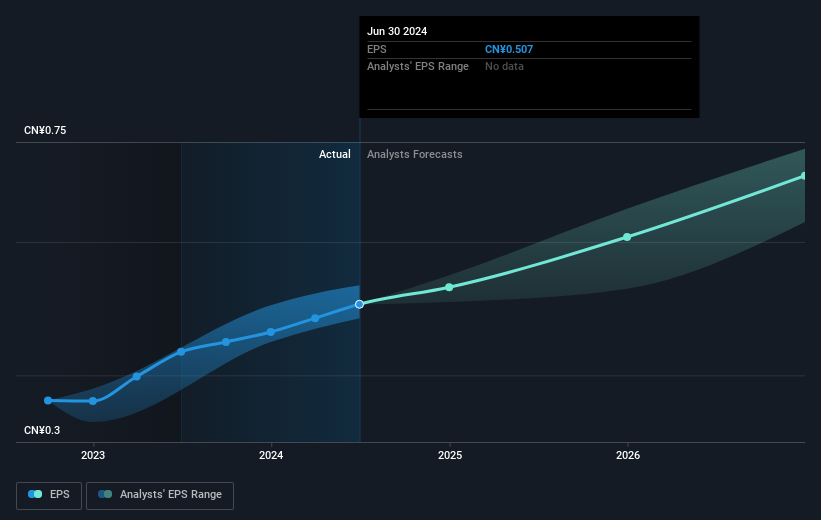Click the 'Analysts' EPS Range' tooltip row label
The height and width of the screenshot is (520, 821).
[418, 67]
